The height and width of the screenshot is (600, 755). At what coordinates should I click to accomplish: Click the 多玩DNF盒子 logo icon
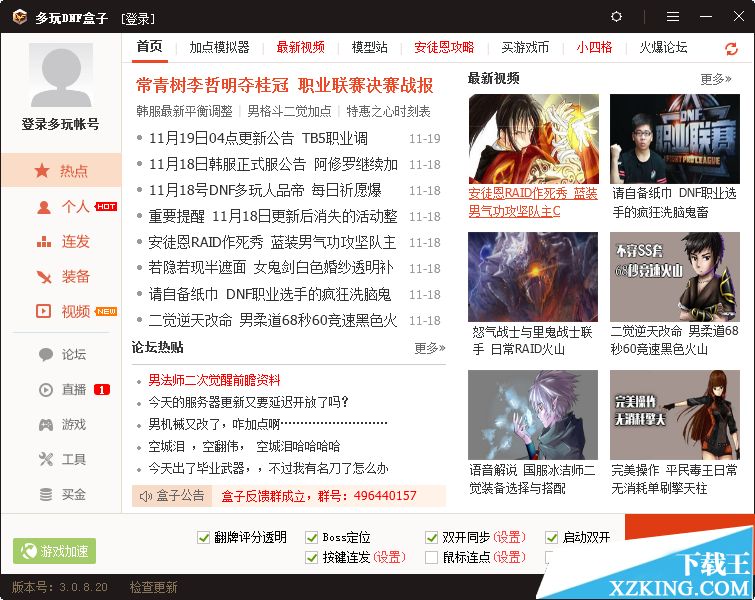tap(20, 17)
